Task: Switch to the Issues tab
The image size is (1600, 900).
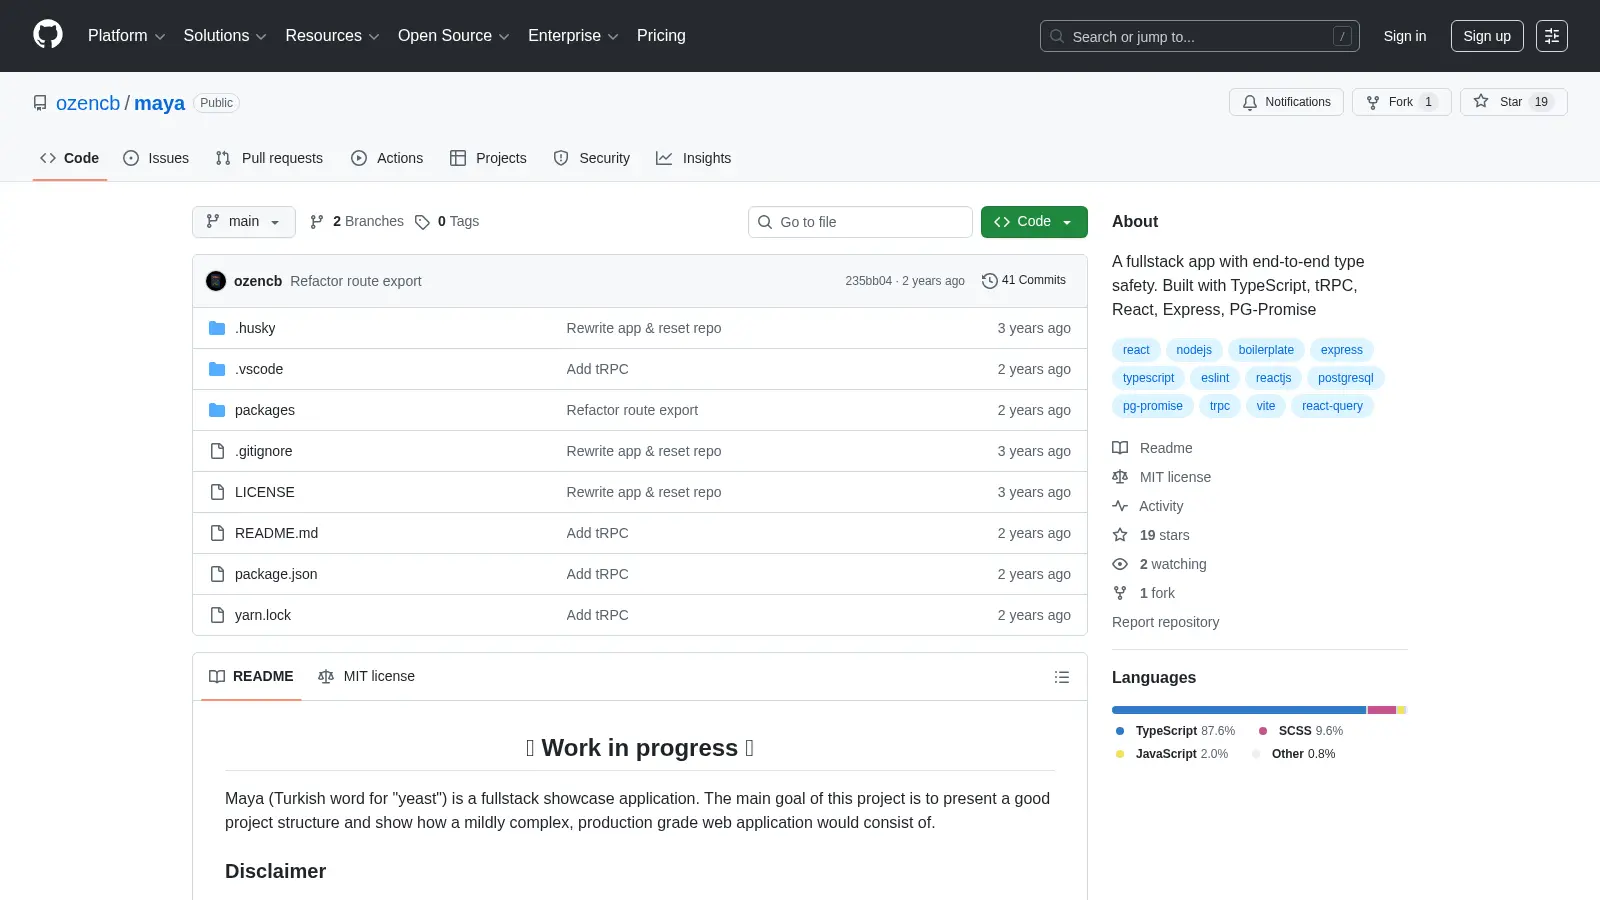Action: 156,158
